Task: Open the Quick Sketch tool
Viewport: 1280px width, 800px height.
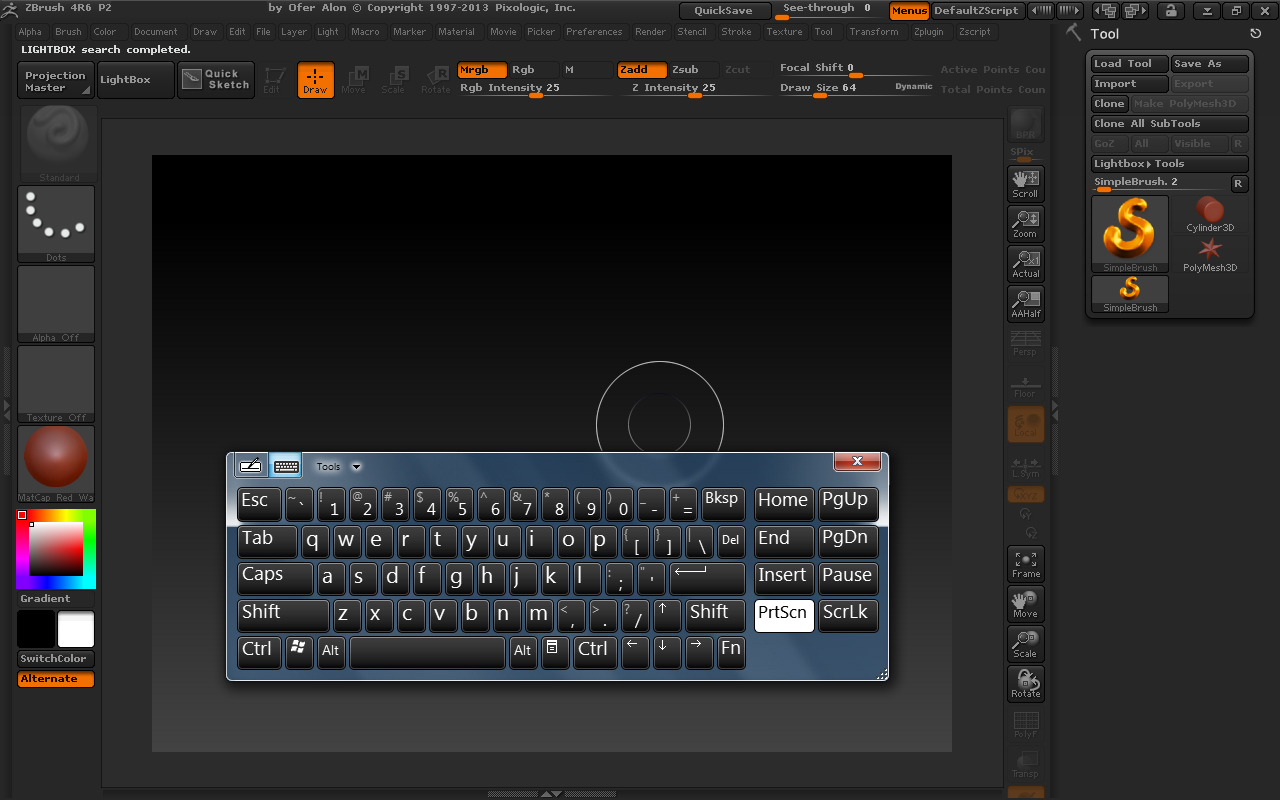Action: tap(216, 80)
